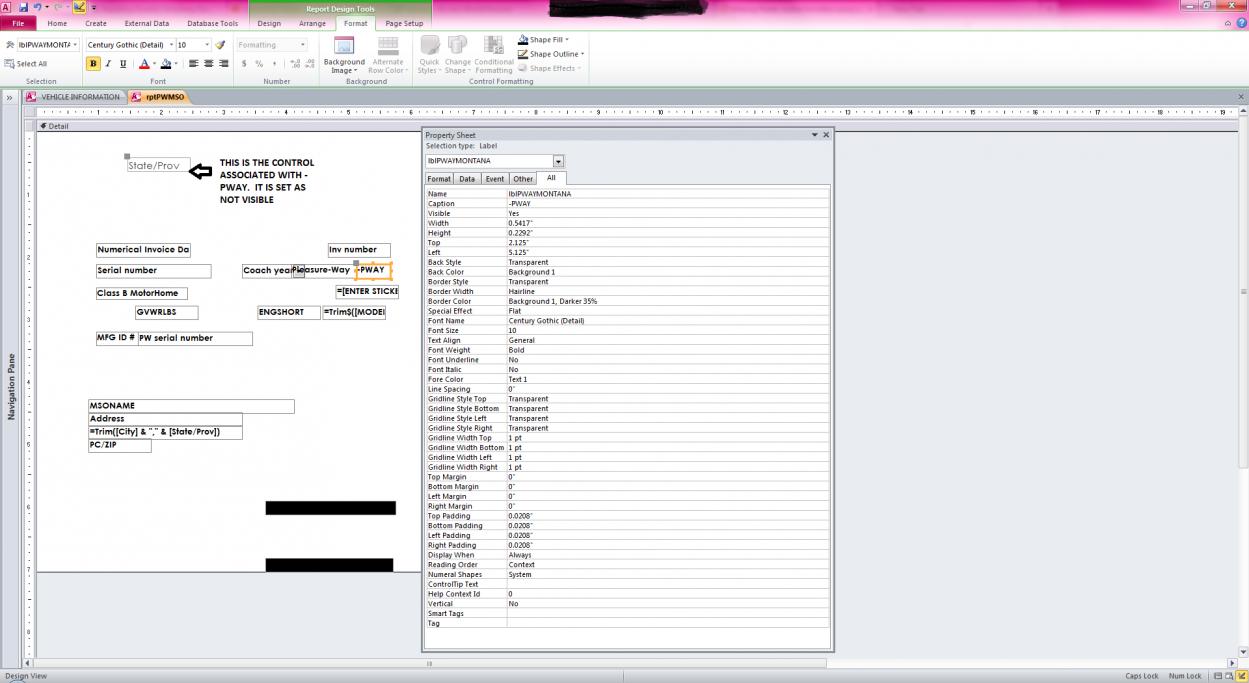Open Property Sheet options menu arrow
The width and height of the screenshot is (1249, 683).
point(814,135)
